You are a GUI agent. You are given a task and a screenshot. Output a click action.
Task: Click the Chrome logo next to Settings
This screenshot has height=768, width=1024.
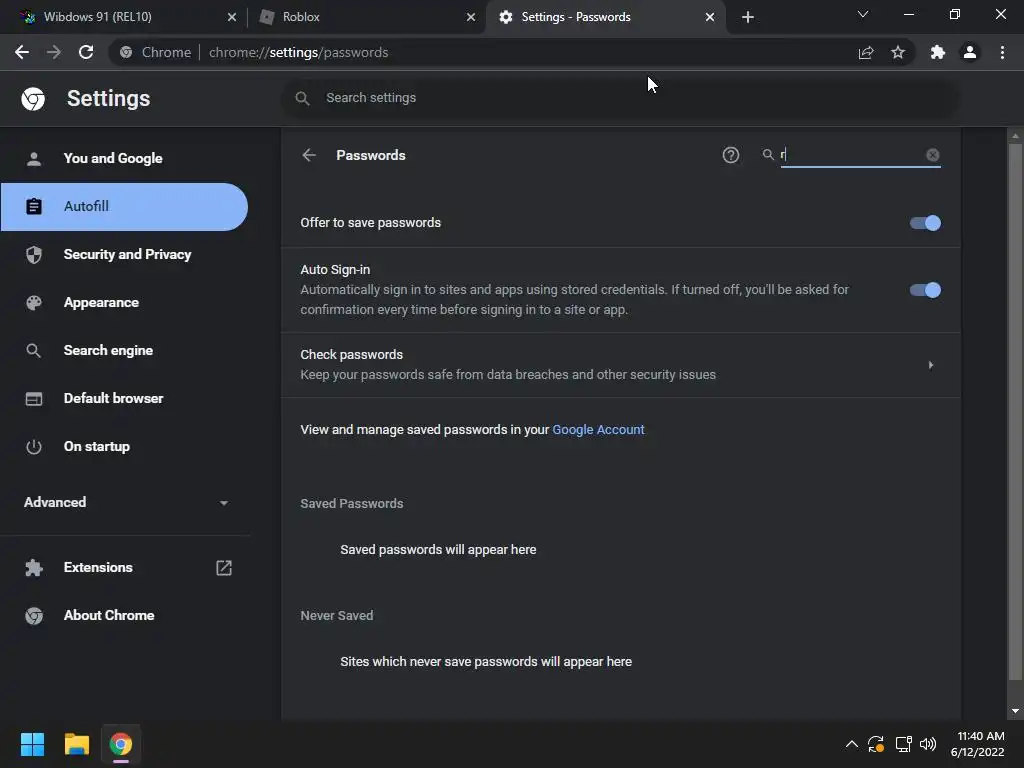click(33, 99)
